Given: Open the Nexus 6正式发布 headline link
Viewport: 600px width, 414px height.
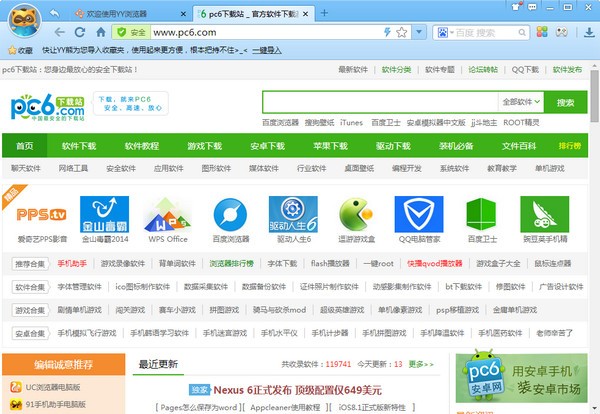Looking at the screenshot, I should pyautogui.click(x=285, y=389).
